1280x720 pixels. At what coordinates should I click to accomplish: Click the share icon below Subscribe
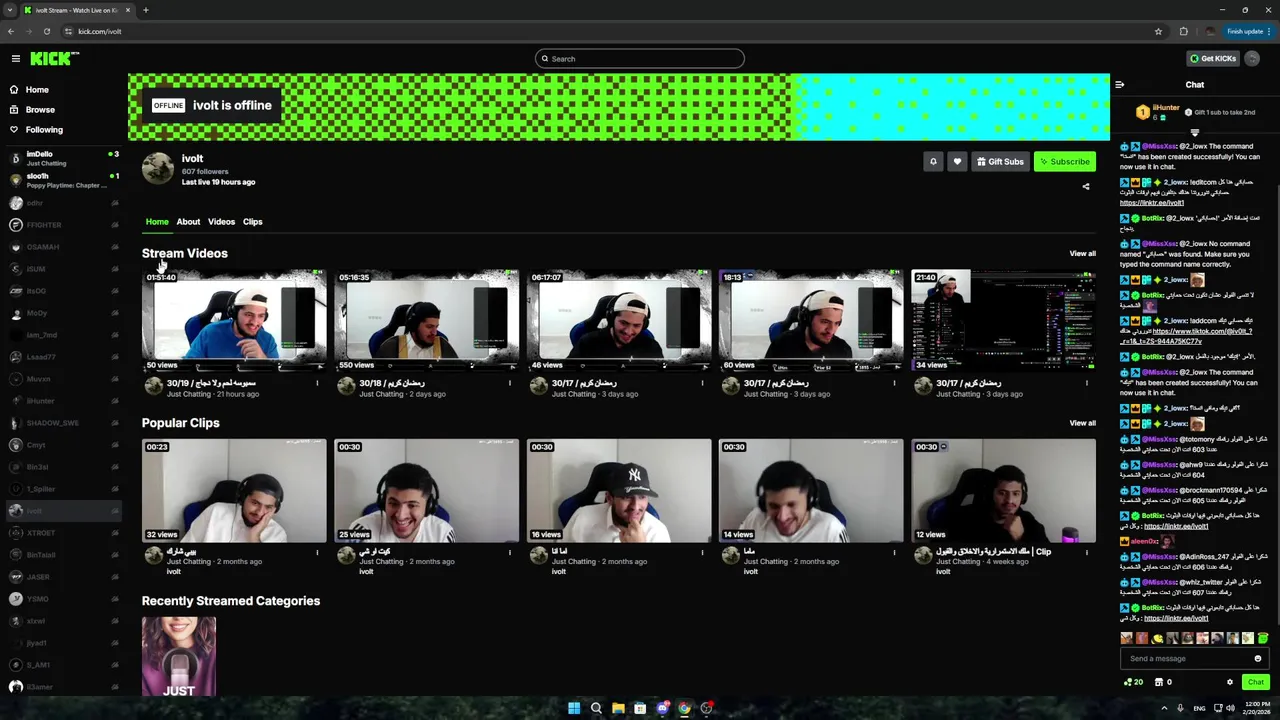pos(1086,186)
